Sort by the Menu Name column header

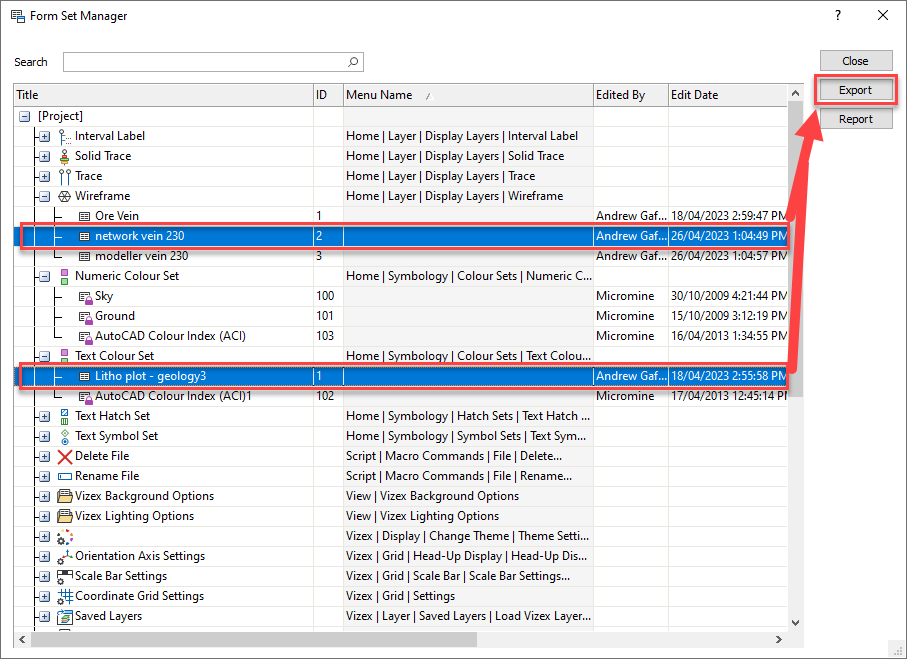pos(379,95)
